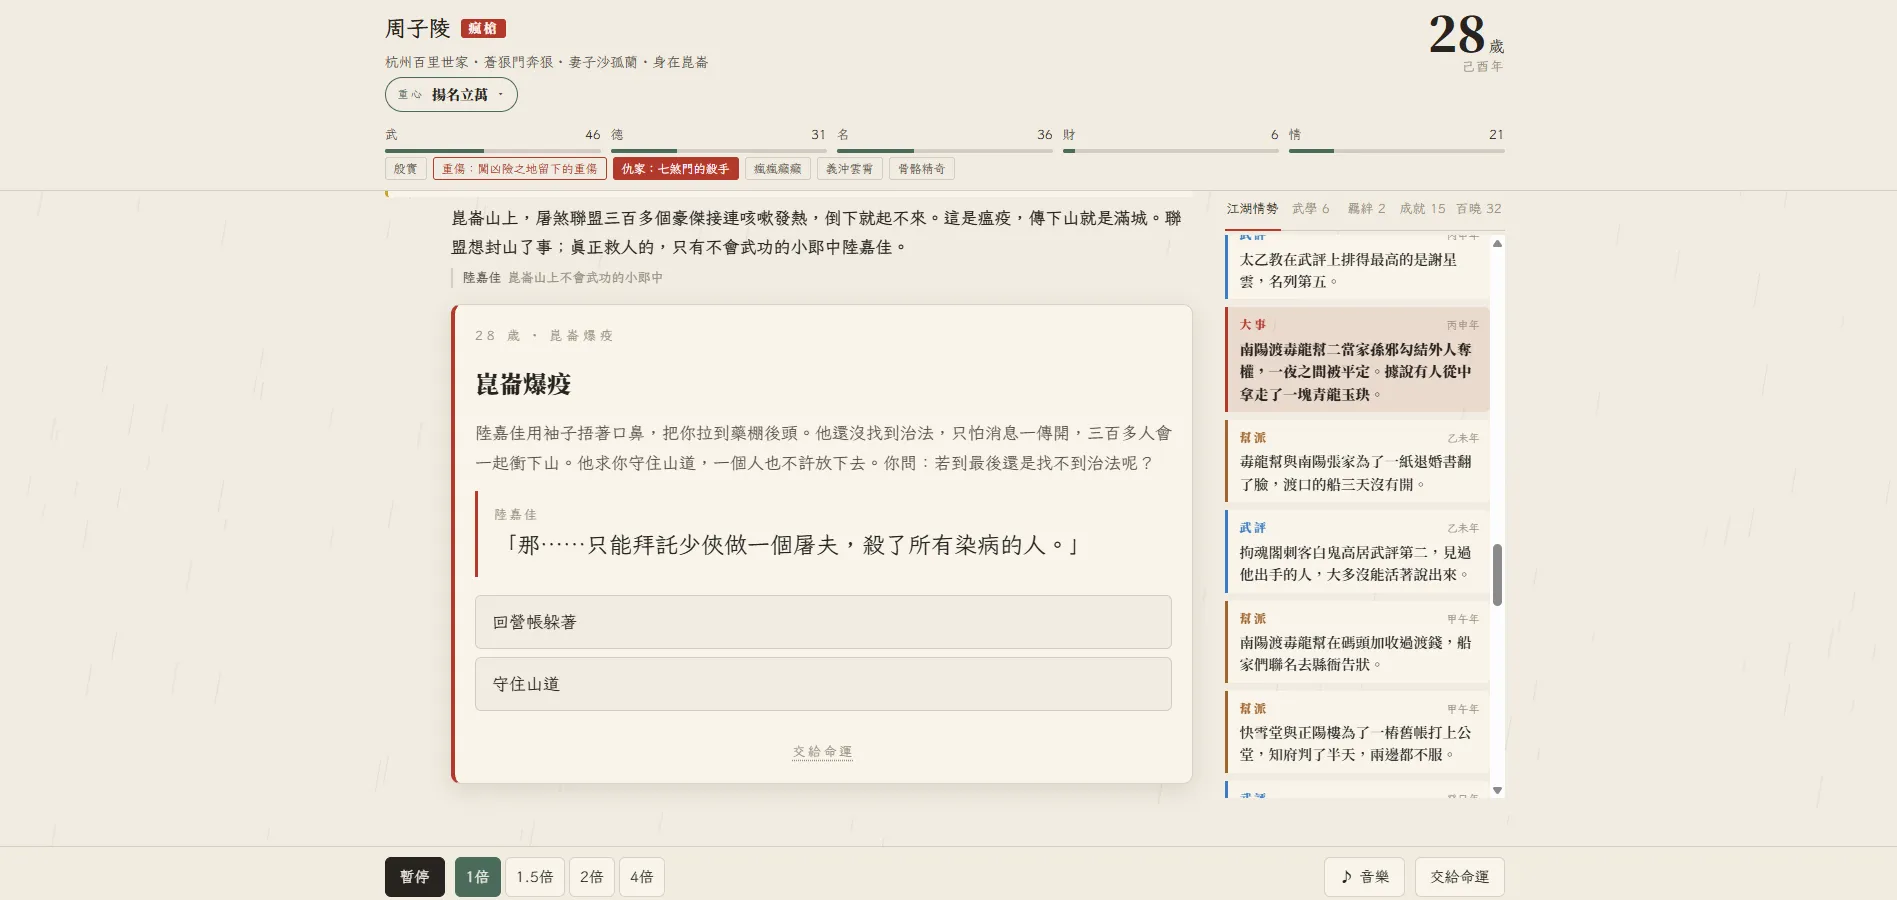This screenshot has height=900, width=1897.
Task: Click the 崑崙爆疫 event heading
Action: [524, 384]
